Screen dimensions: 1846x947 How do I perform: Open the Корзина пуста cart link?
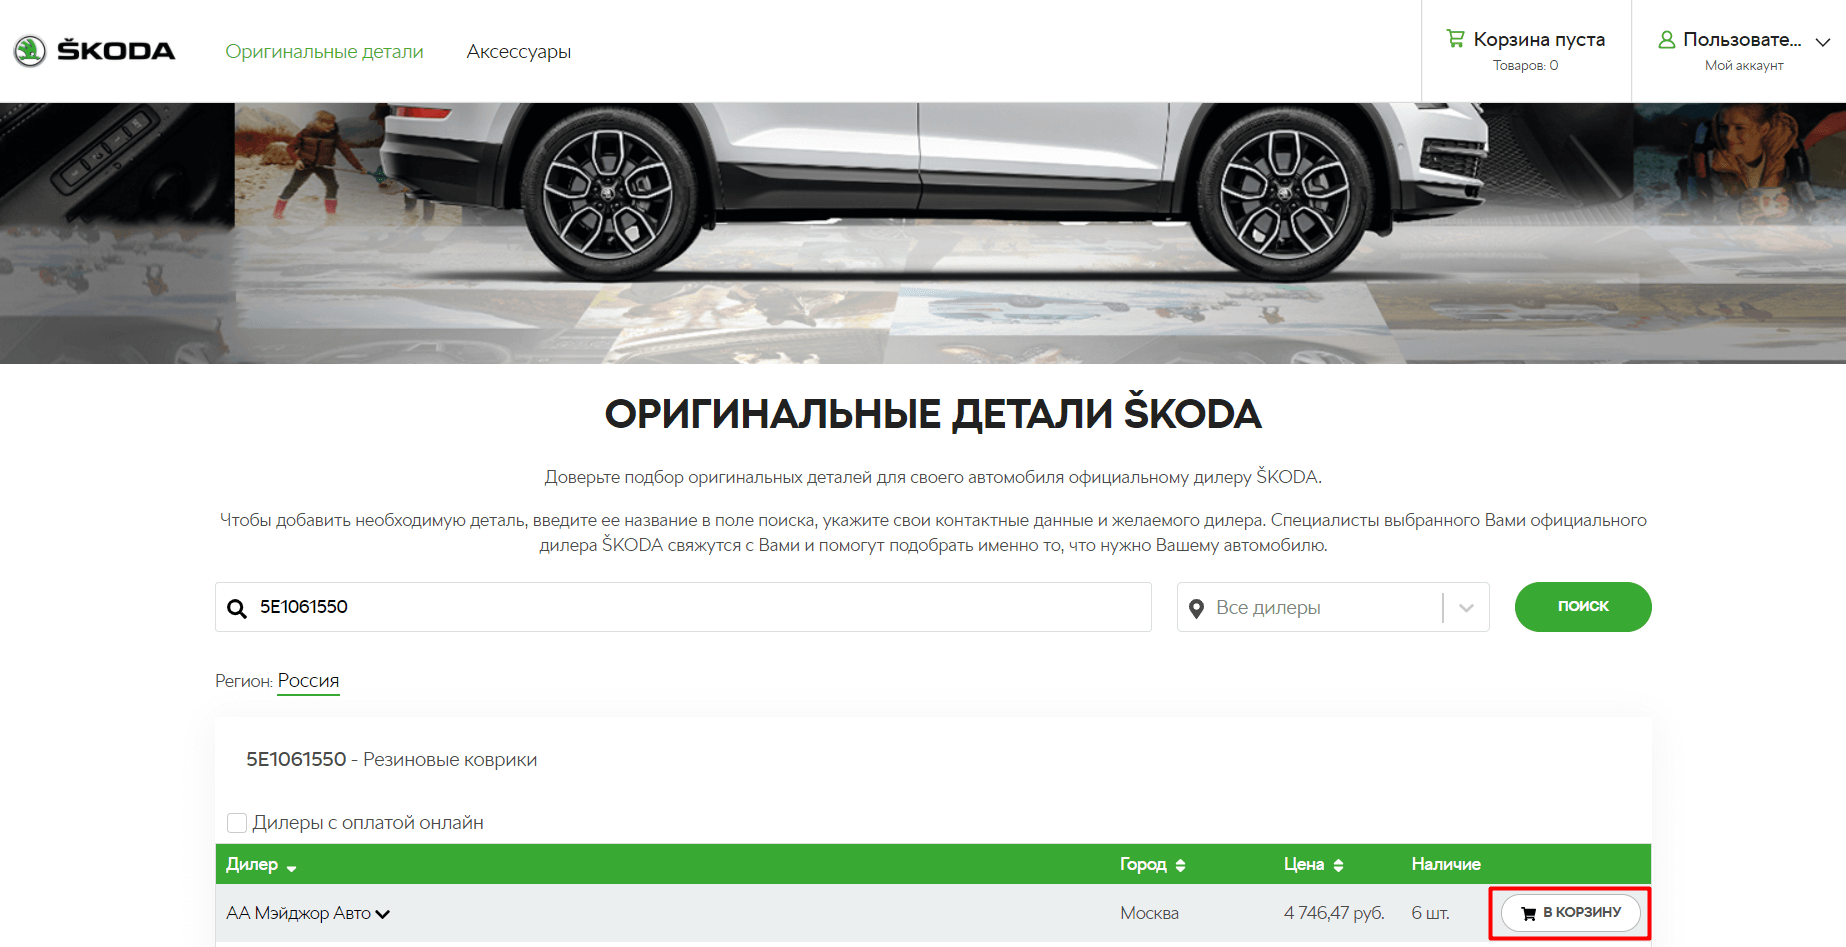click(x=1539, y=39)
